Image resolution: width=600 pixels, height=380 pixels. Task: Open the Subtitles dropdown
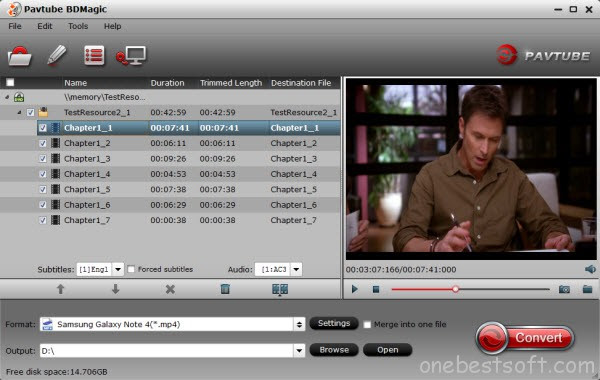pos(118,269)
